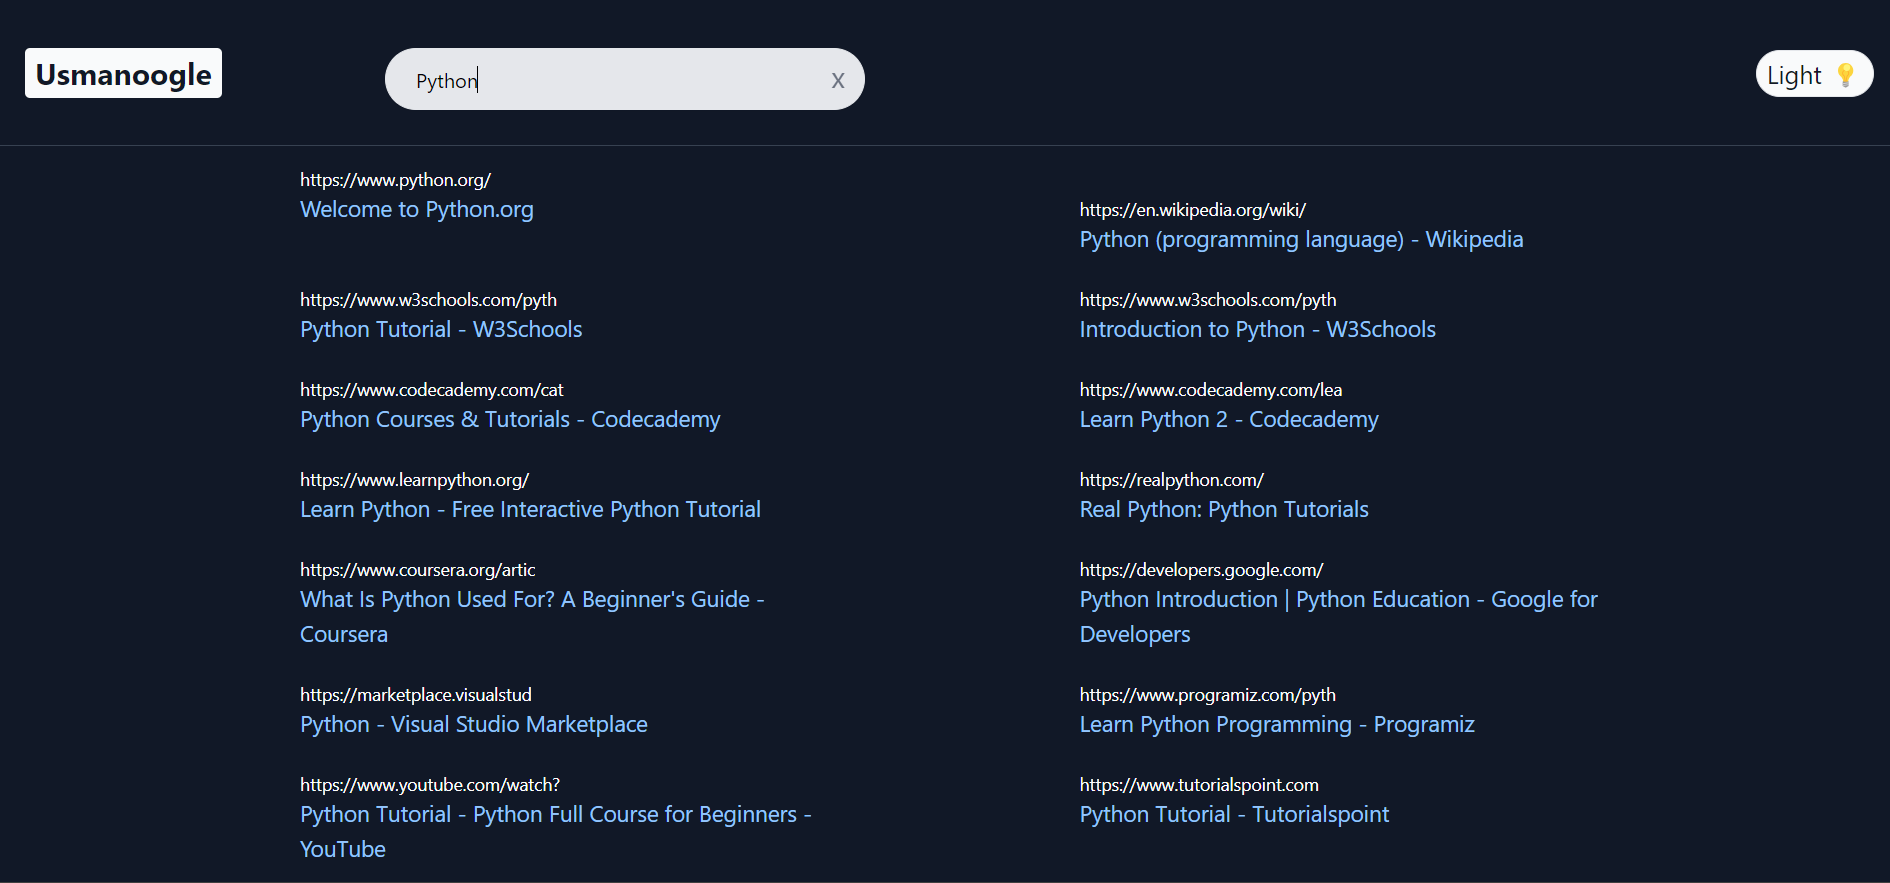Open Introduction to Python - W3Schools link
The width and height of the screenshot is (1890, 883).
pyautogui.click(x=1257, y=329)
